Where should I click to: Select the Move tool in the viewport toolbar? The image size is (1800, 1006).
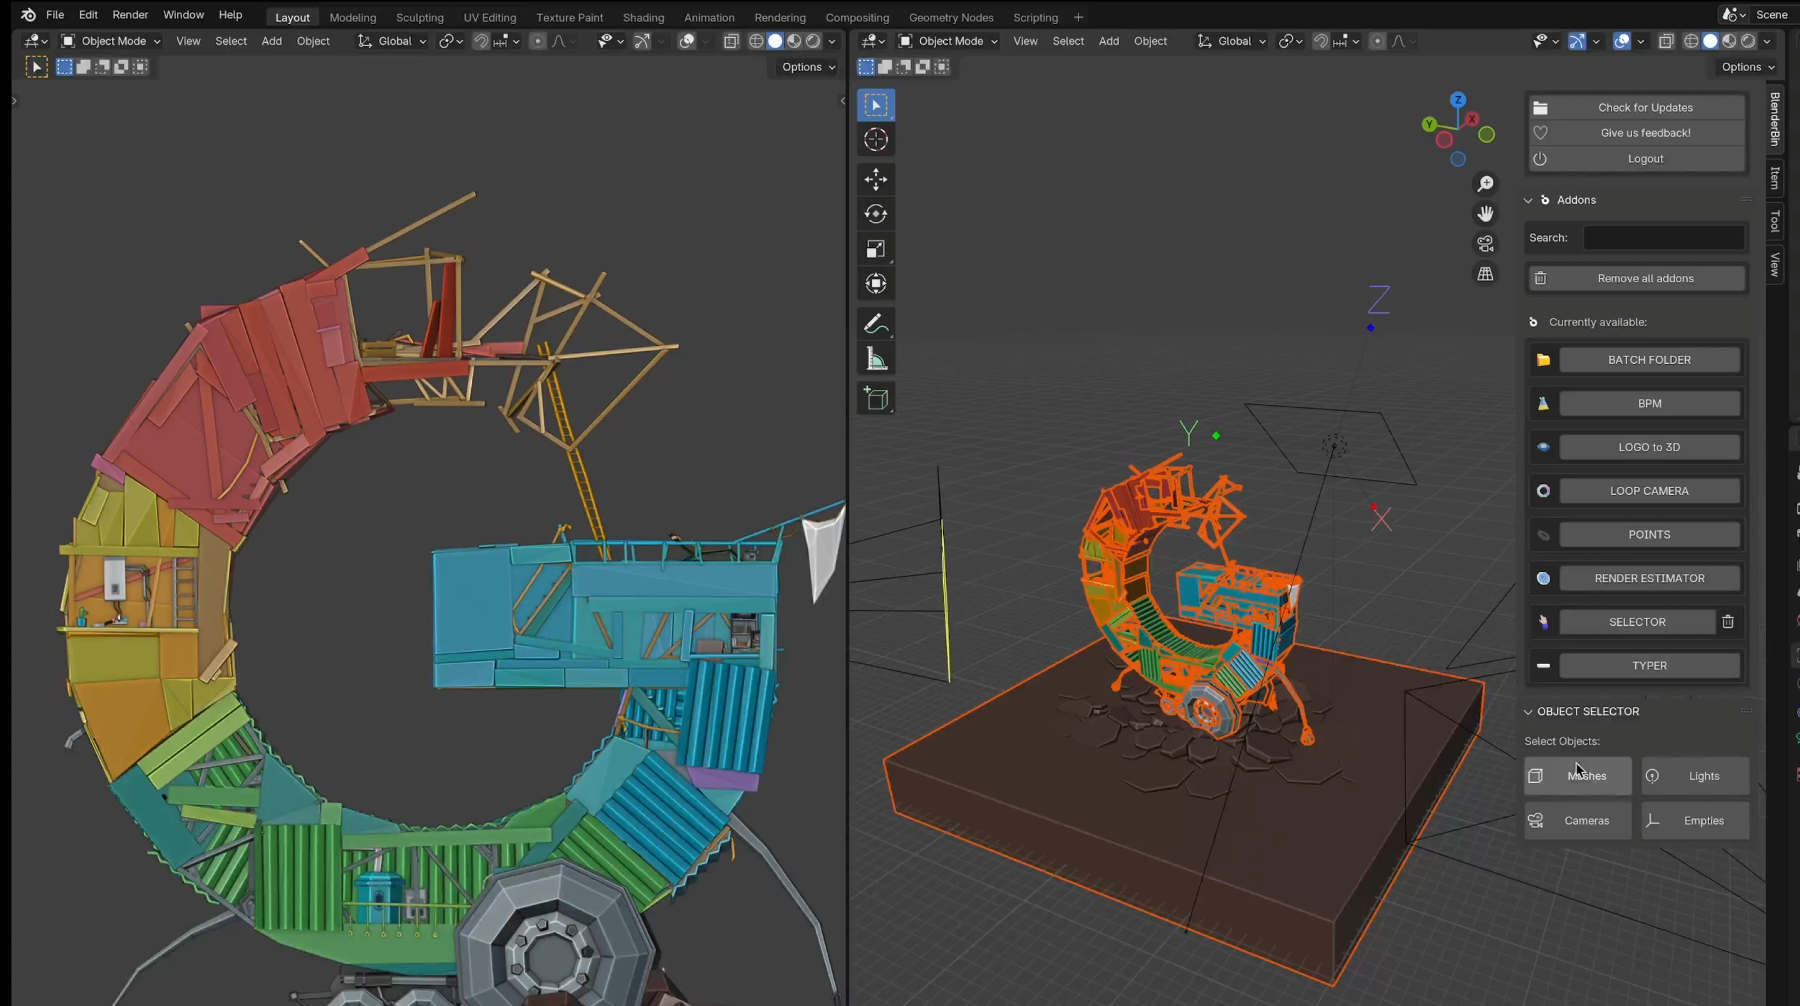point(875,179)
